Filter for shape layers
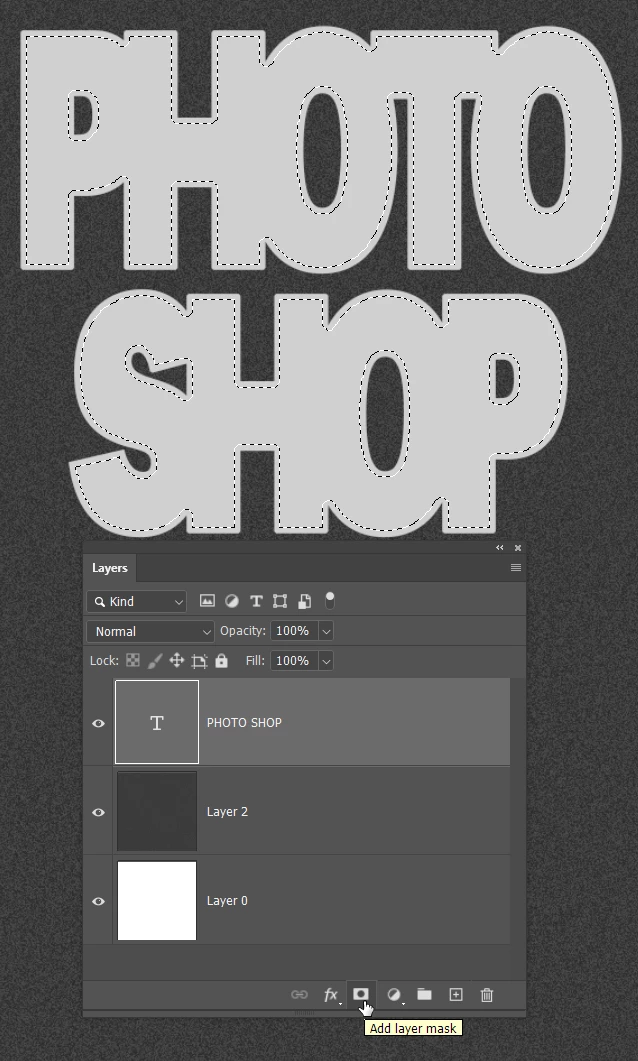Screen dimensions: 638x1061 click(x=279, y=601)
